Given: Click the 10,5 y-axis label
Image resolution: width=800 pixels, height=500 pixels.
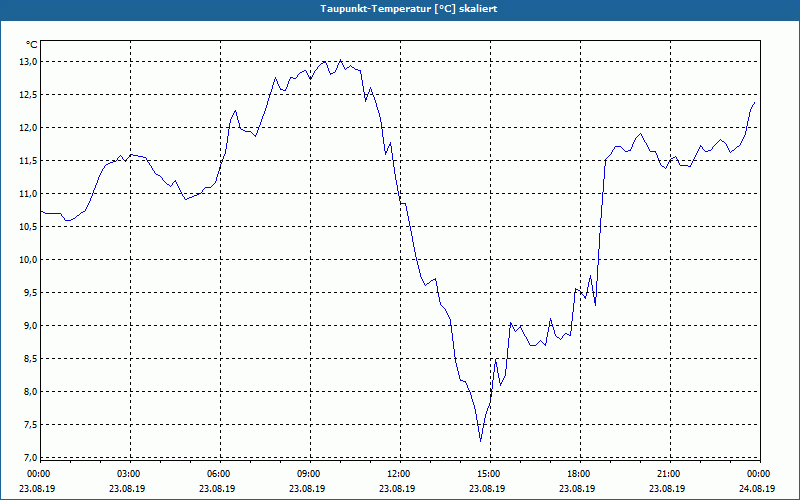Looking at the screenshot, I should pos(28,227).
